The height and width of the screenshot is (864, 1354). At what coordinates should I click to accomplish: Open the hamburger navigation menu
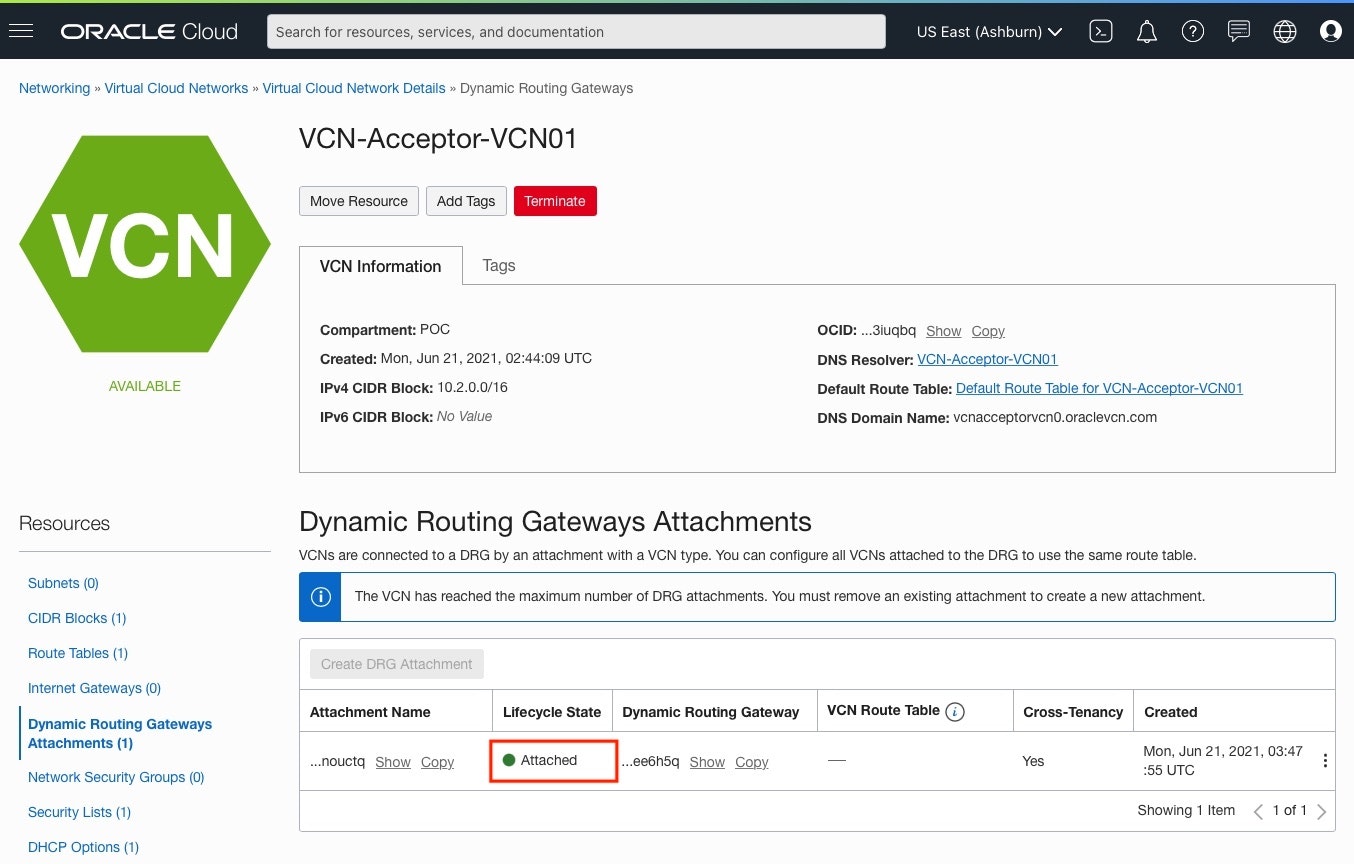tap(21, 31)
